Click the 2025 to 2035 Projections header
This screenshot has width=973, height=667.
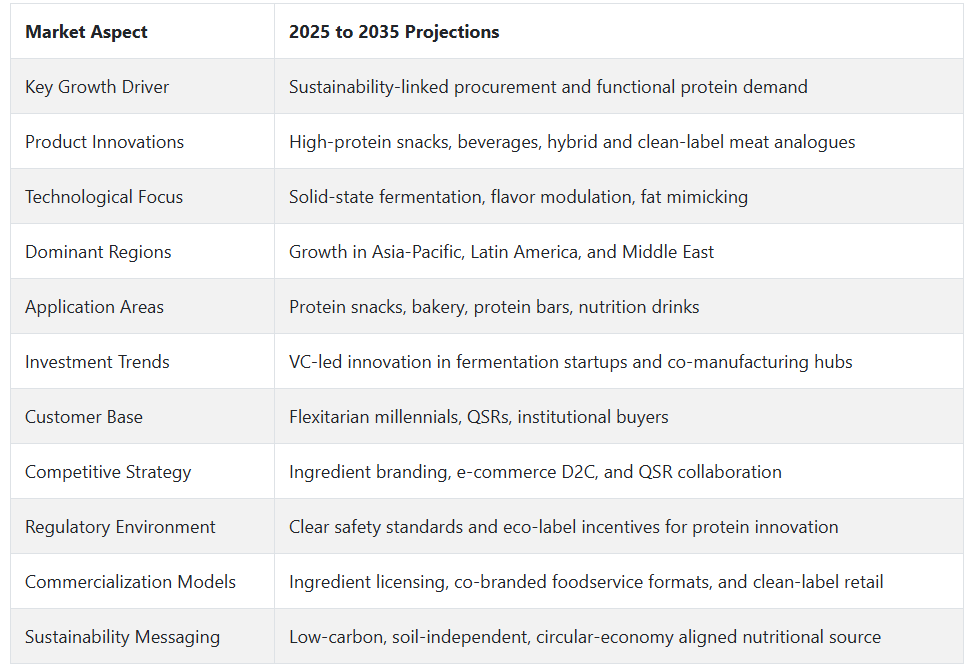click(394, 32)
